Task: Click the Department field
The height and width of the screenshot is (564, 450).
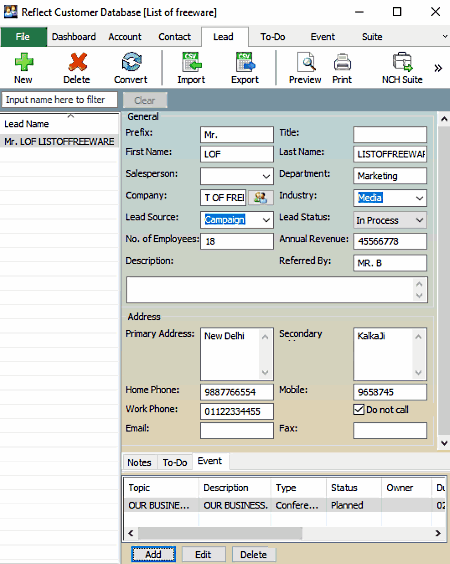Action: point(390,176)
